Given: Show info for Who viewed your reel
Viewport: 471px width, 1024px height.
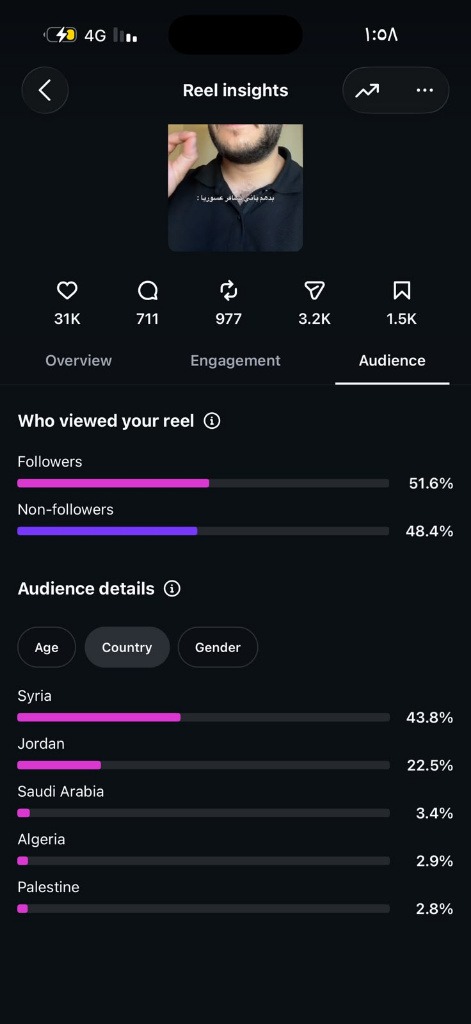Looking at the screenshot, I should (x=212, y=421).
